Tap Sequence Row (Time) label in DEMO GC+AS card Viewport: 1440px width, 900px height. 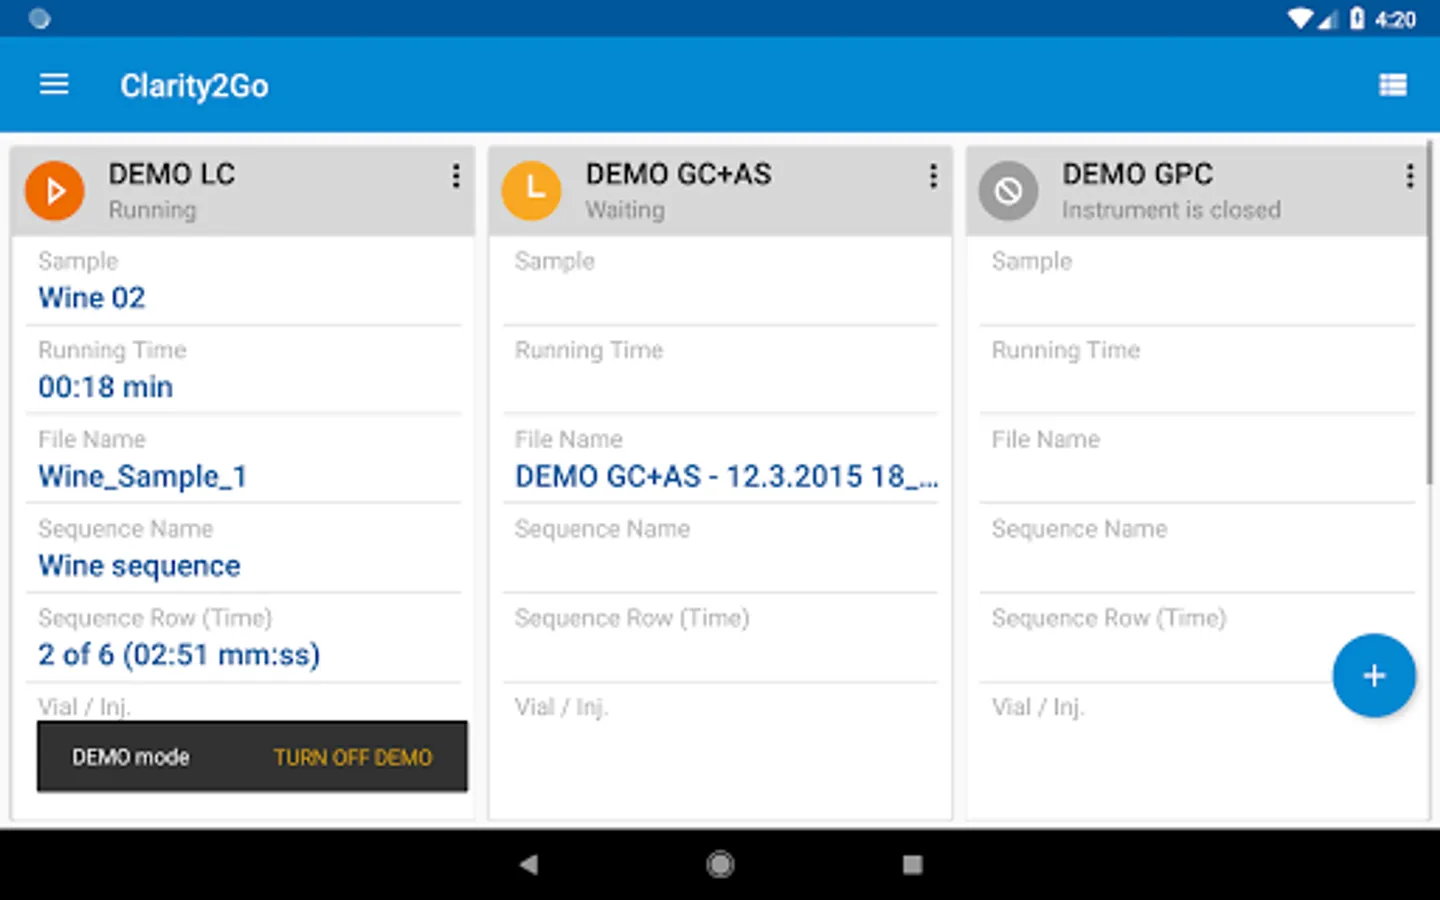pyautogui.click(x=632, y=618)
